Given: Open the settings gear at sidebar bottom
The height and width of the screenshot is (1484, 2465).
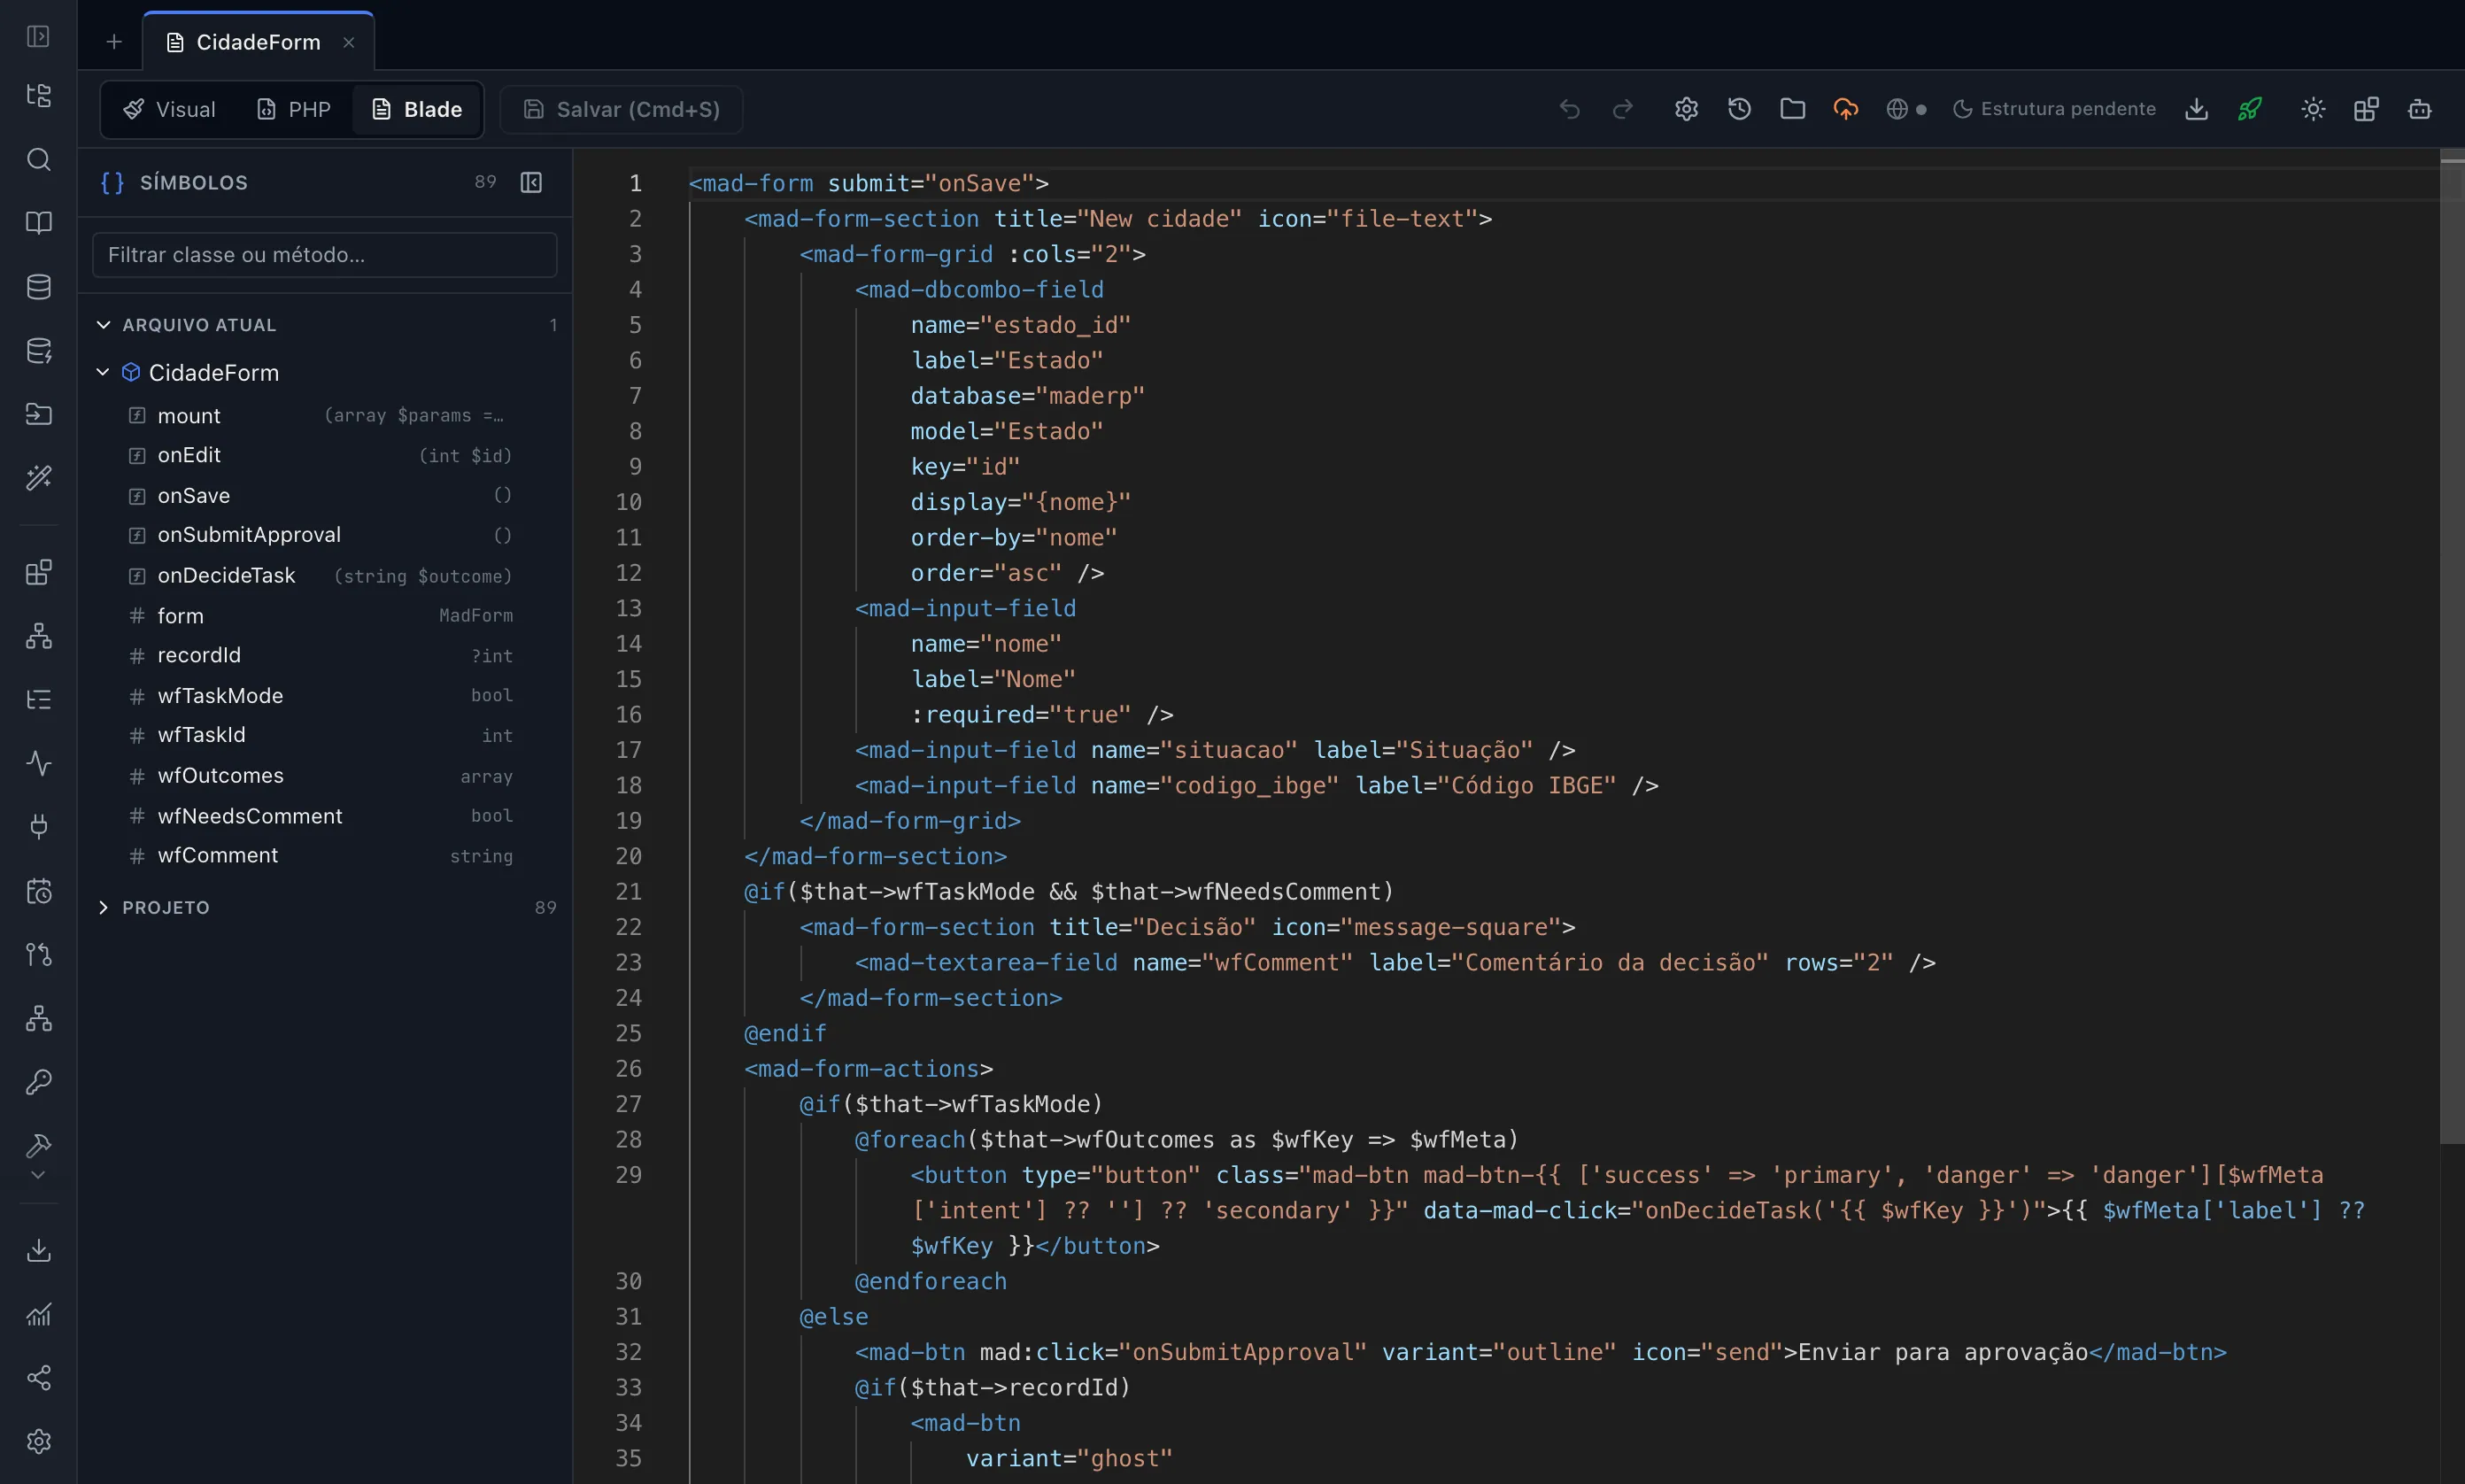Looking at the screenshot, I should (x=38, y=1442).
